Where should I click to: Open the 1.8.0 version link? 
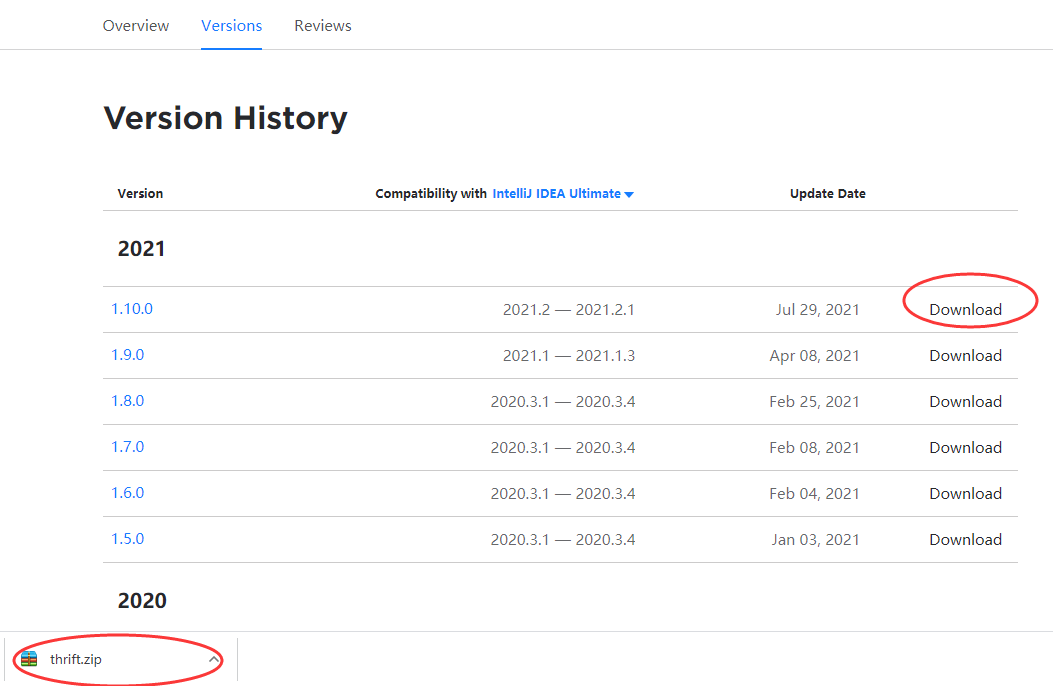tap(127, 401)
